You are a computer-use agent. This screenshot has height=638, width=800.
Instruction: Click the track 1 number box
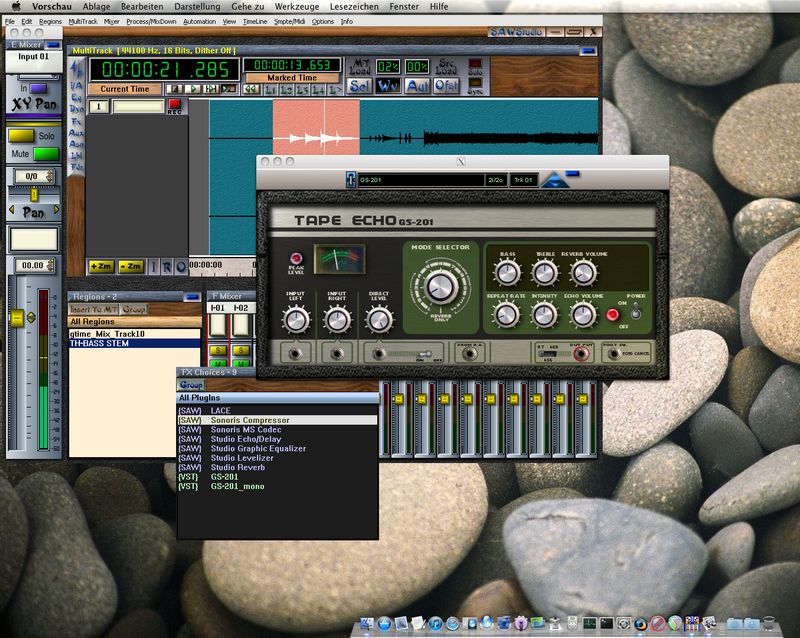coord(99,106)
